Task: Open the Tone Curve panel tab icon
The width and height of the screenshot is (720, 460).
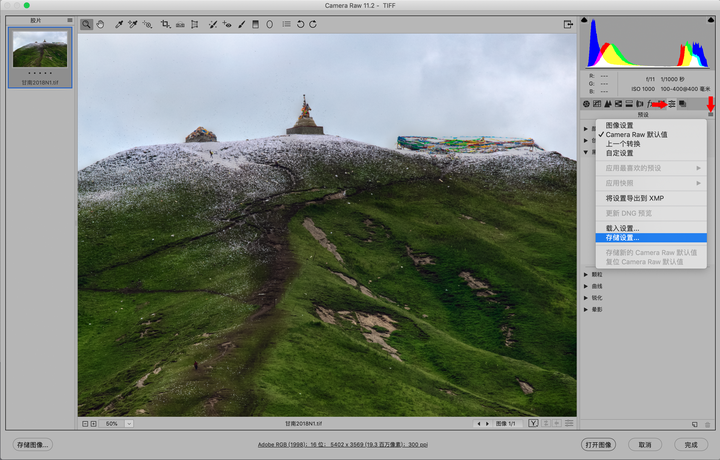Action: tap(597, 104)
